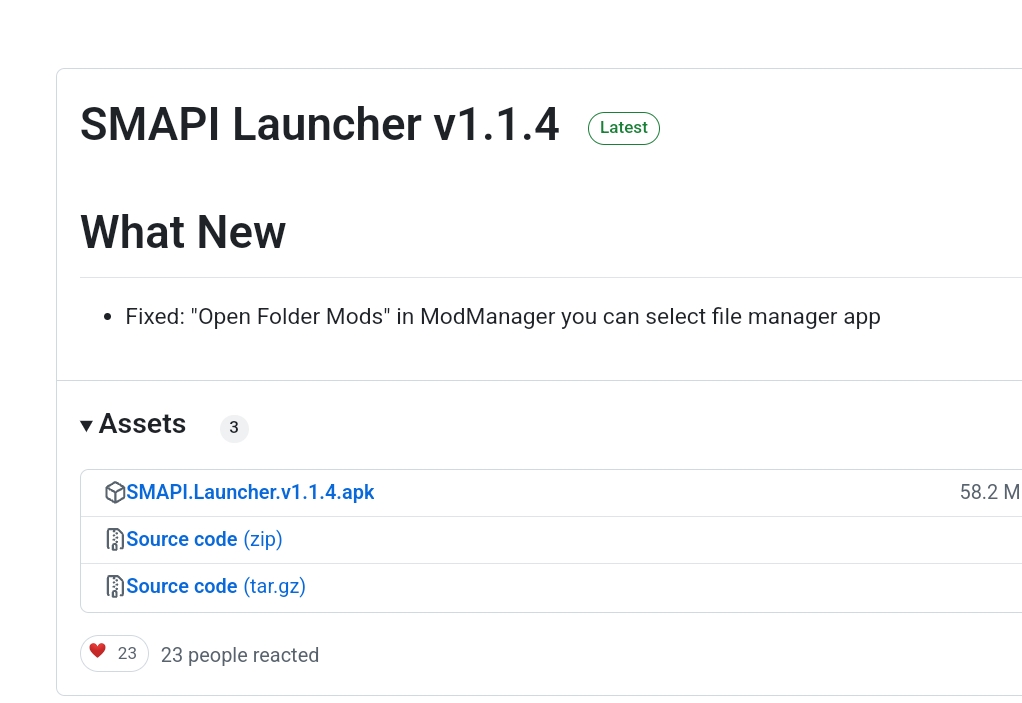The width and height of the screenshot is (1022, 703).
Task: Click the Assets count badge showing 3
Action: 234,428
